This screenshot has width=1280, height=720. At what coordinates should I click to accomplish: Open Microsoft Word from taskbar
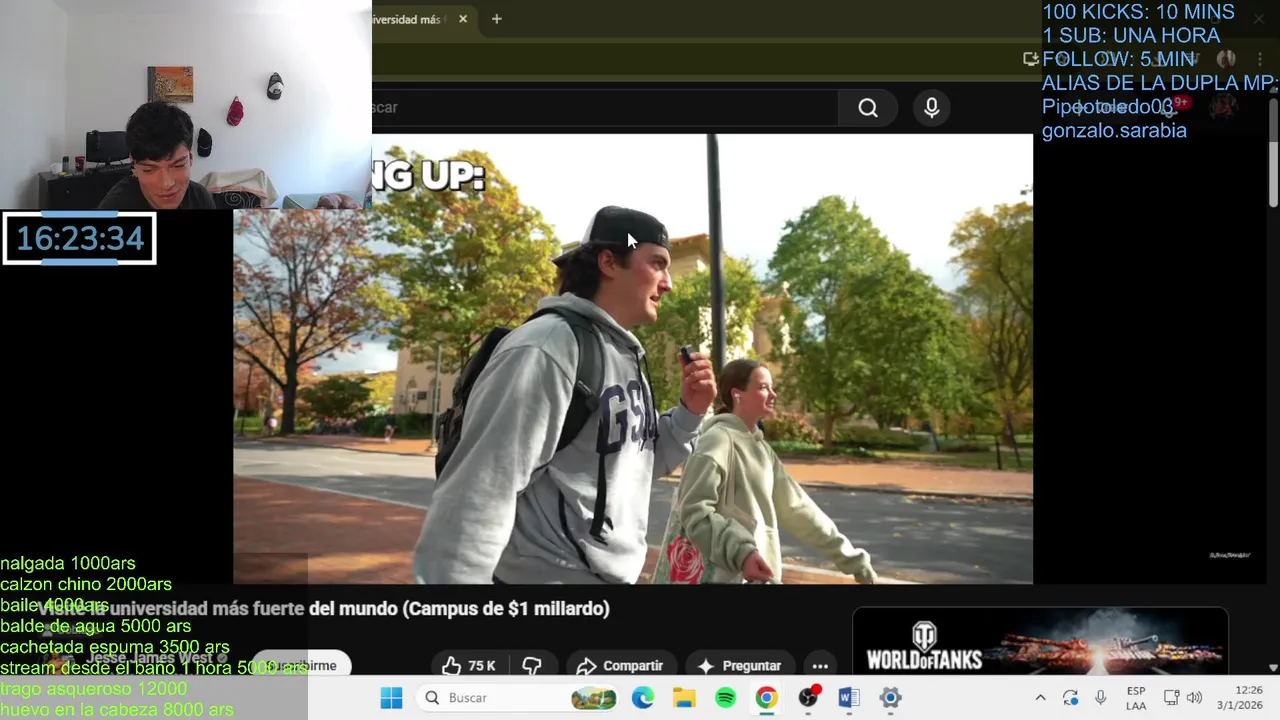849,698
